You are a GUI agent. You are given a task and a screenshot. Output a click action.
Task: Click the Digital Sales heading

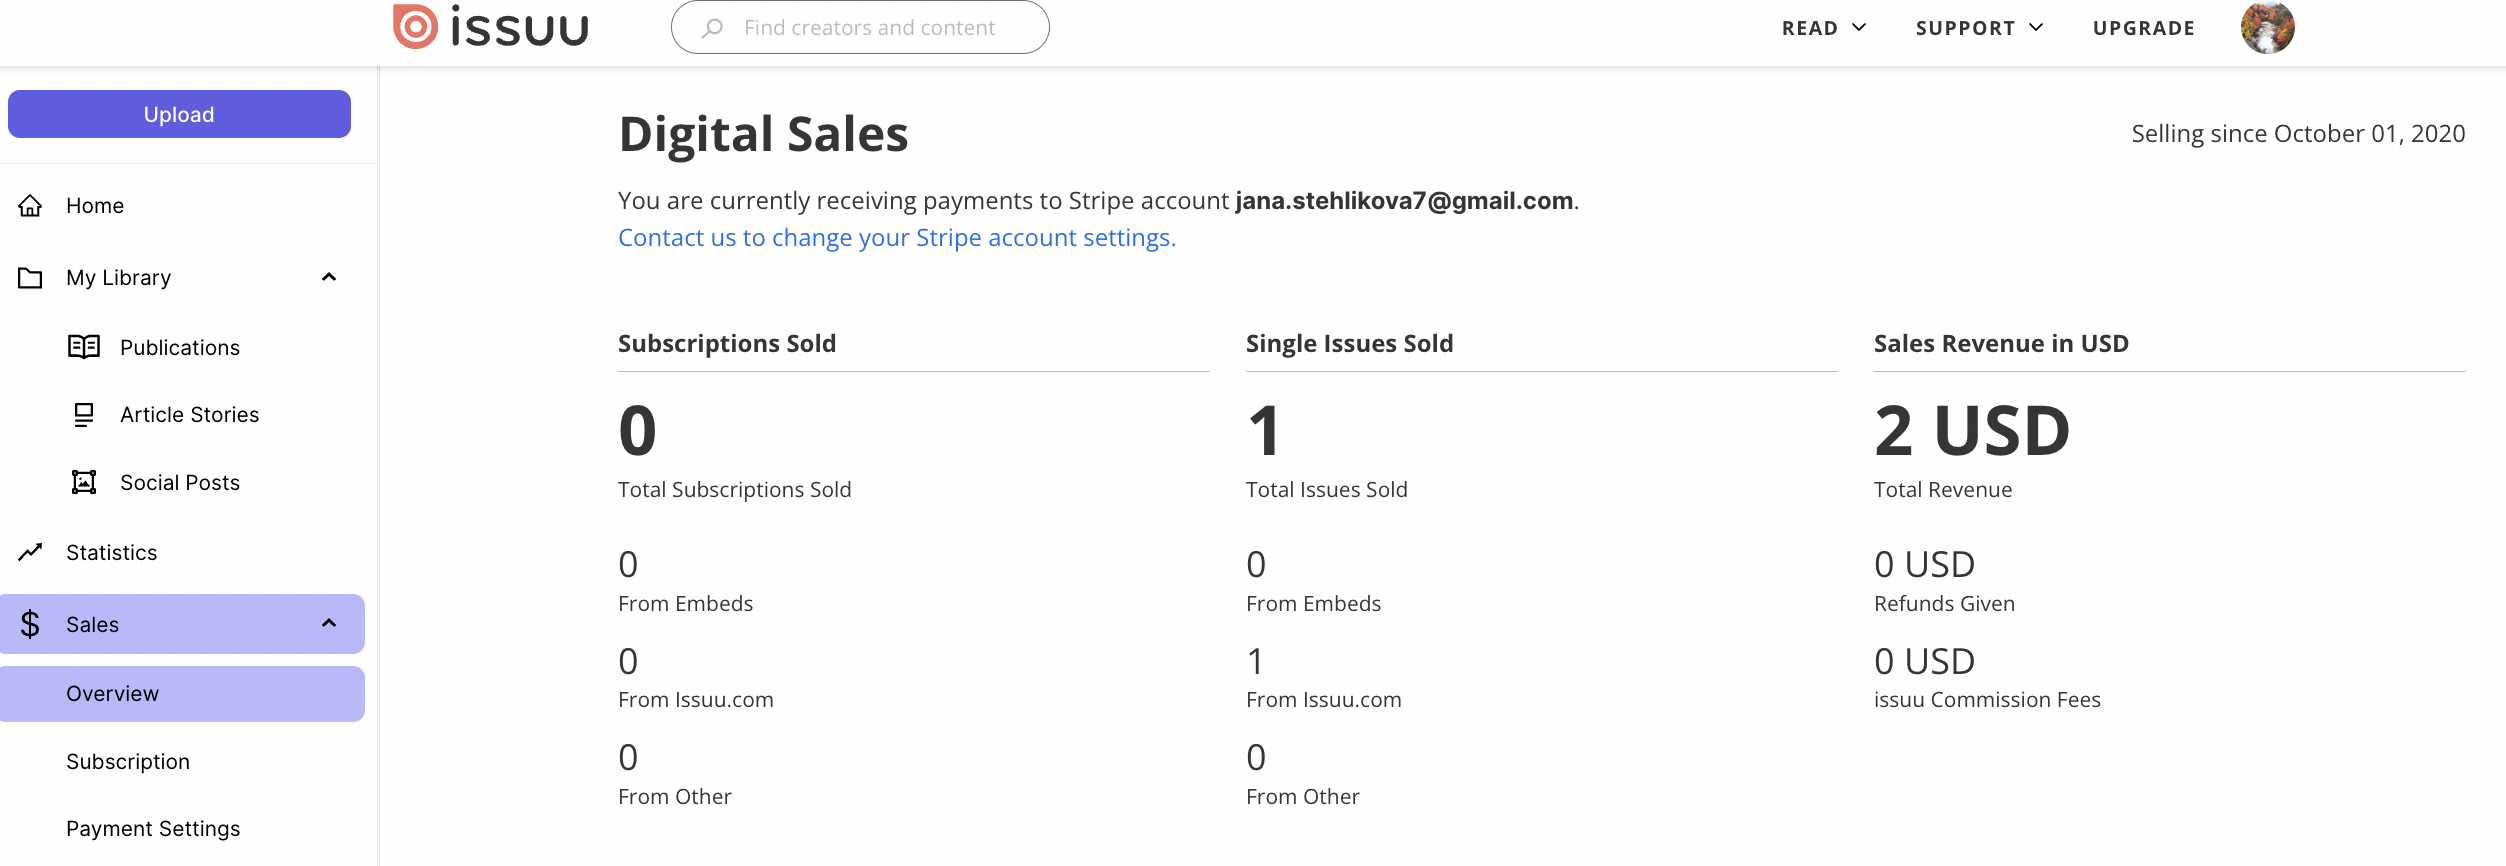pyautogui.click(x=763, y=134)
